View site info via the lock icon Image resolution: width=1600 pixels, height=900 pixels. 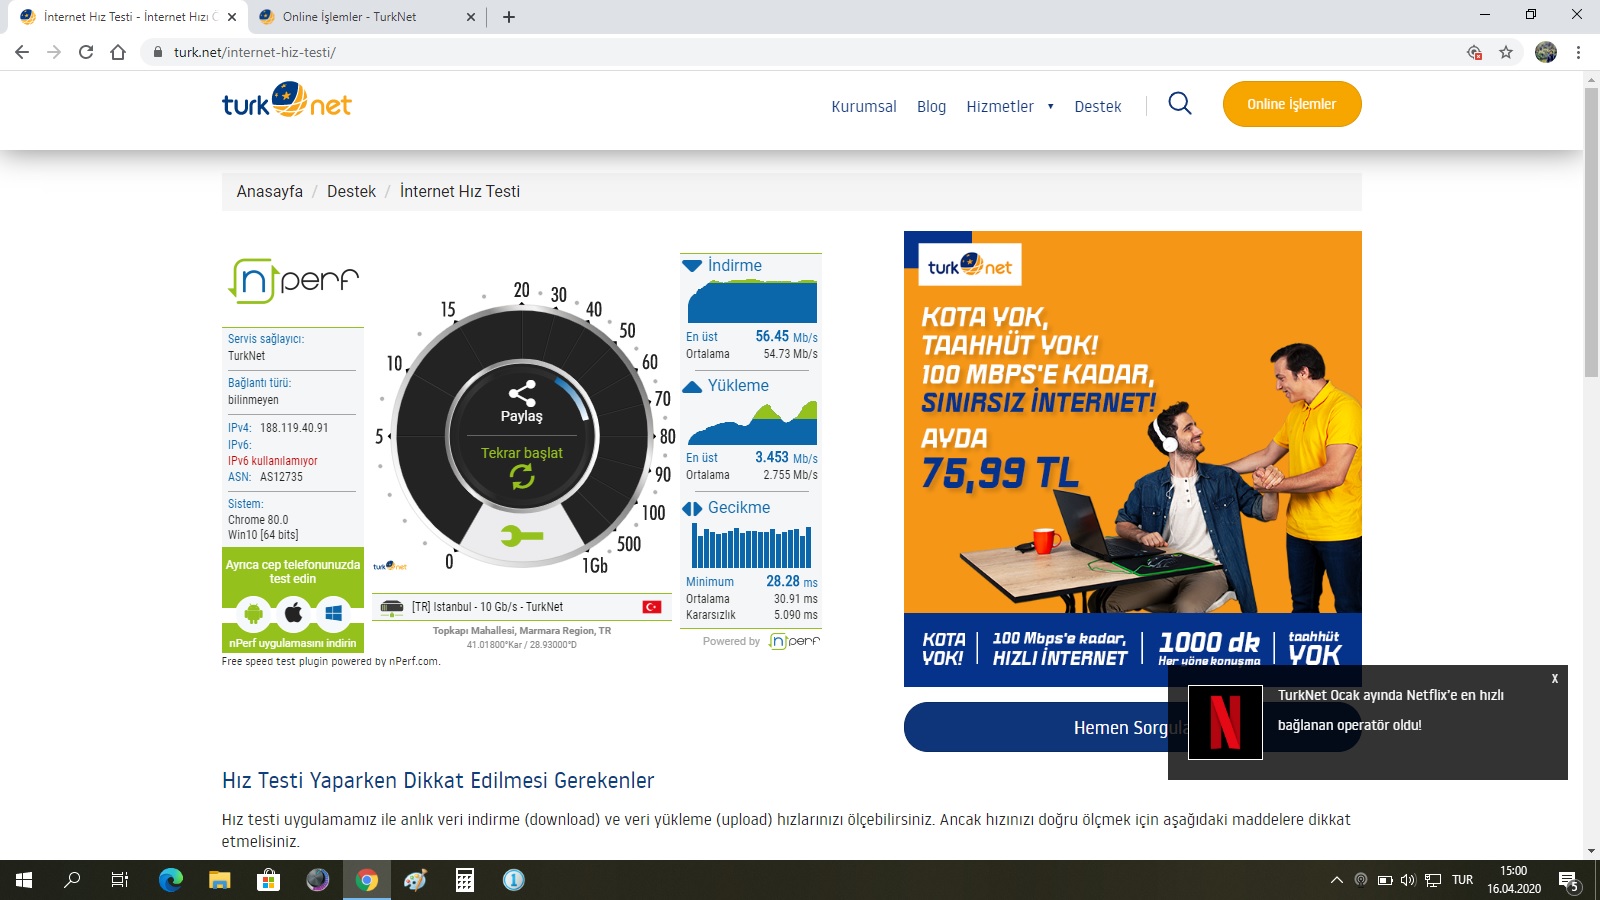point(157,52)
